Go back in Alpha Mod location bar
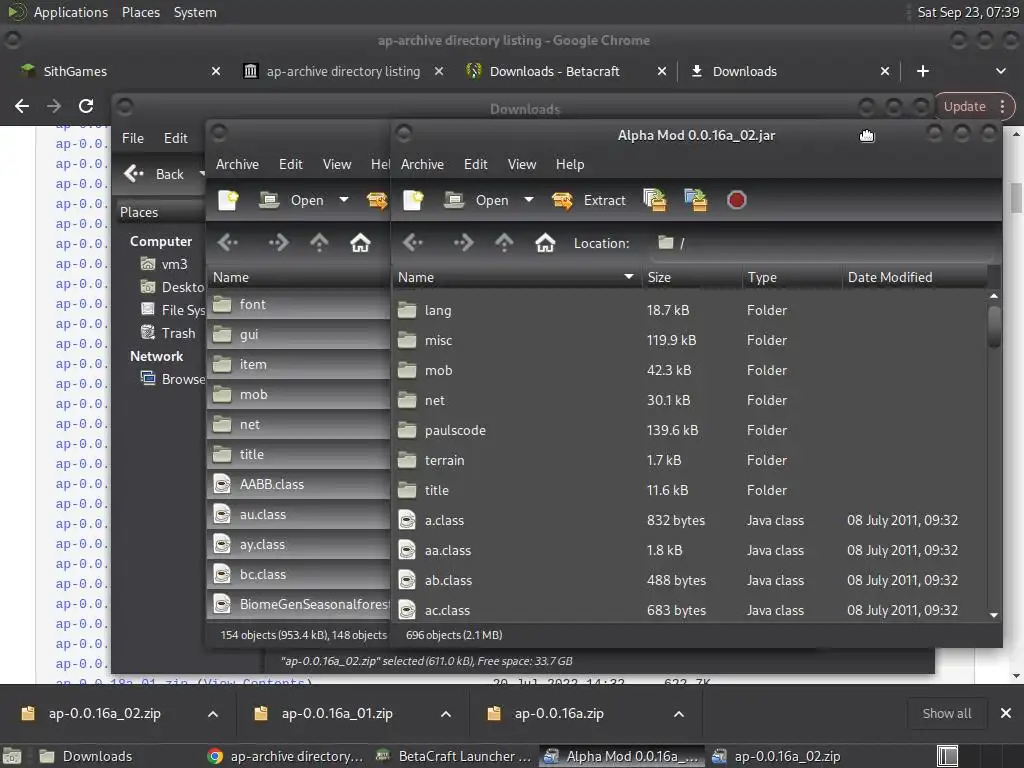 point(413,243)
